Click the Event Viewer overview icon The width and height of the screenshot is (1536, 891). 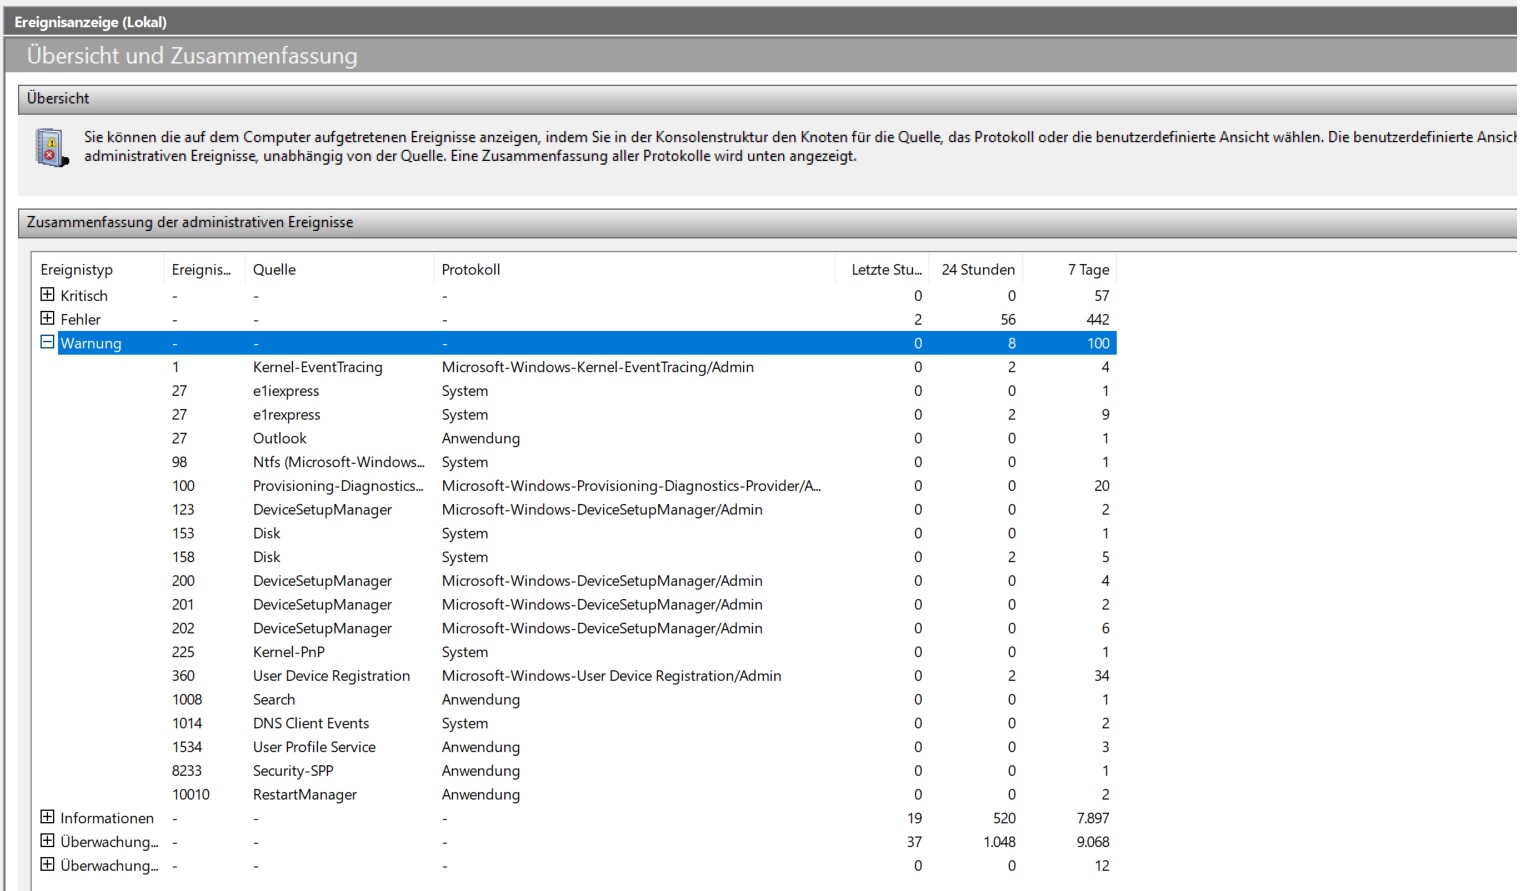(51, 147)
